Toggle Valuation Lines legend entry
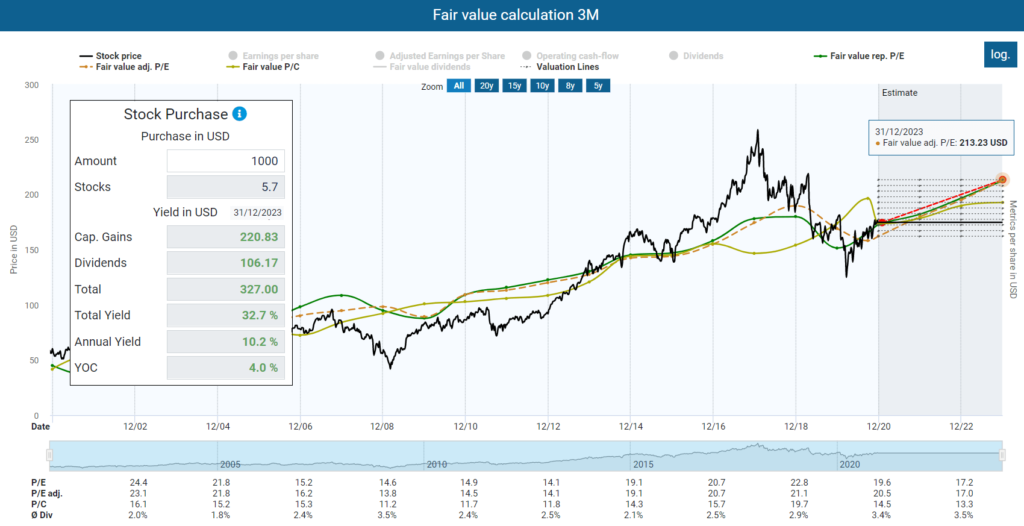The height and width of the screenshot is (526, 1024). [560, 67]
